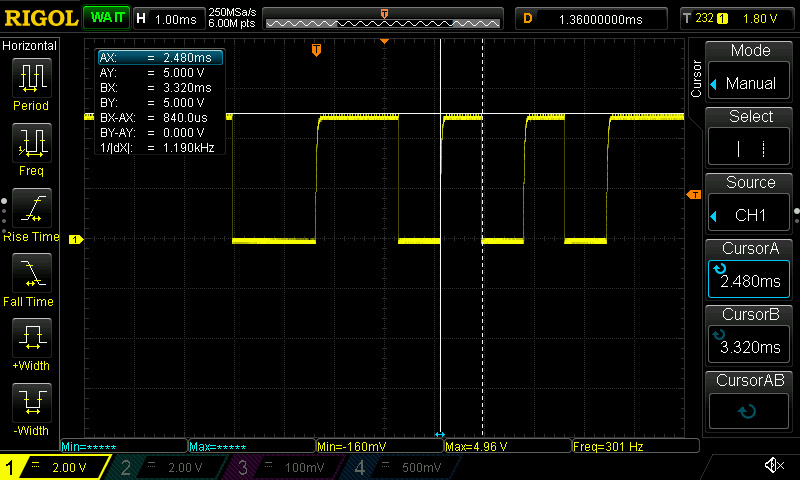Open the cursor Mode Manual menu
The height and width of the screenshot is (480, 800).
749,83
